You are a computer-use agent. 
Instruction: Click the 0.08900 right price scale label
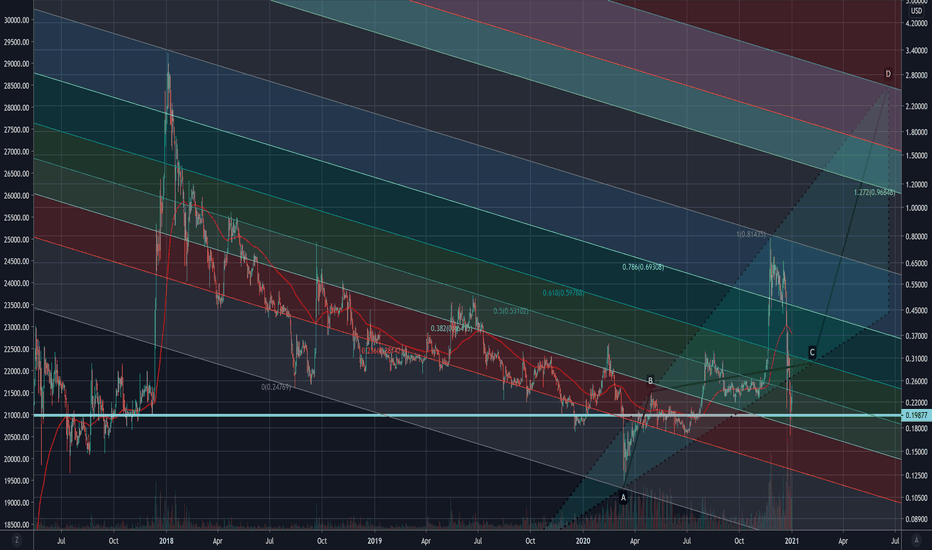point(917,519)
